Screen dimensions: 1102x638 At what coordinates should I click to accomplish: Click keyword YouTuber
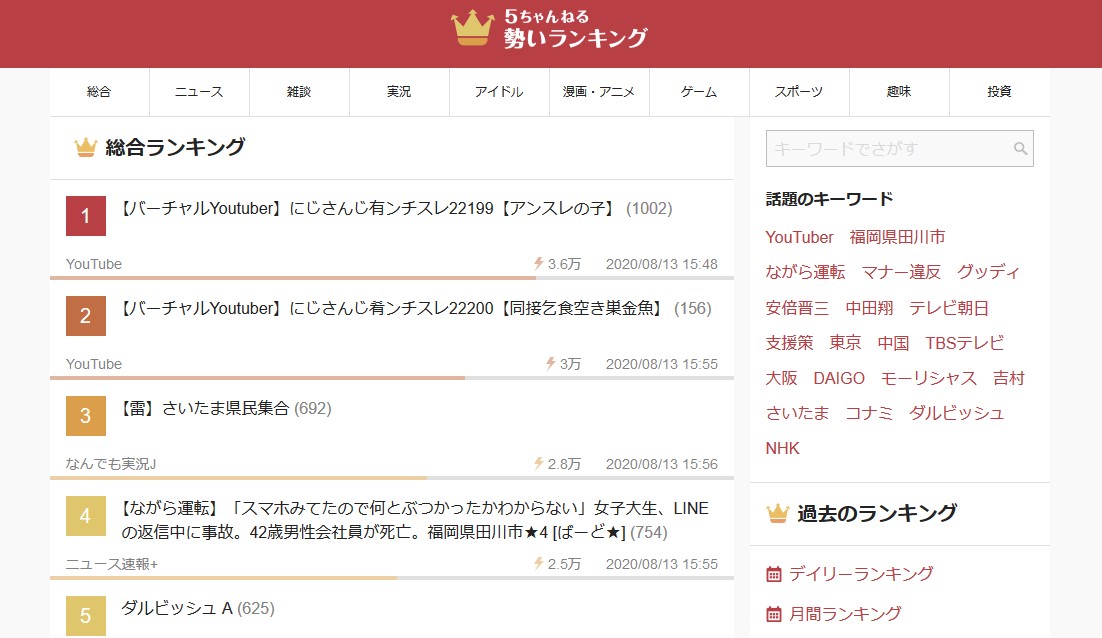pyautogui.click(x=799, y=237)
